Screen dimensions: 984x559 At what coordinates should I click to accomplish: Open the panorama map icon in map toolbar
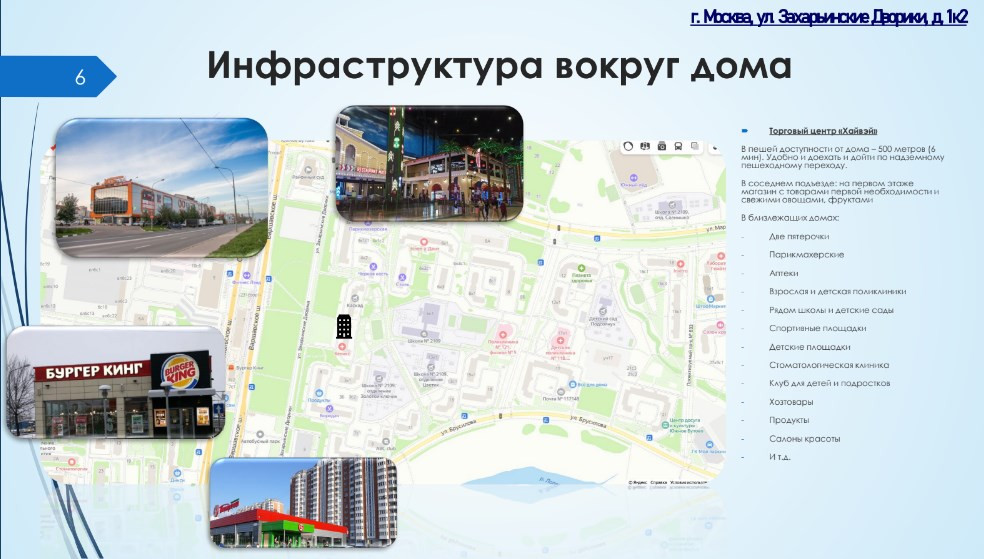point(645,146)
